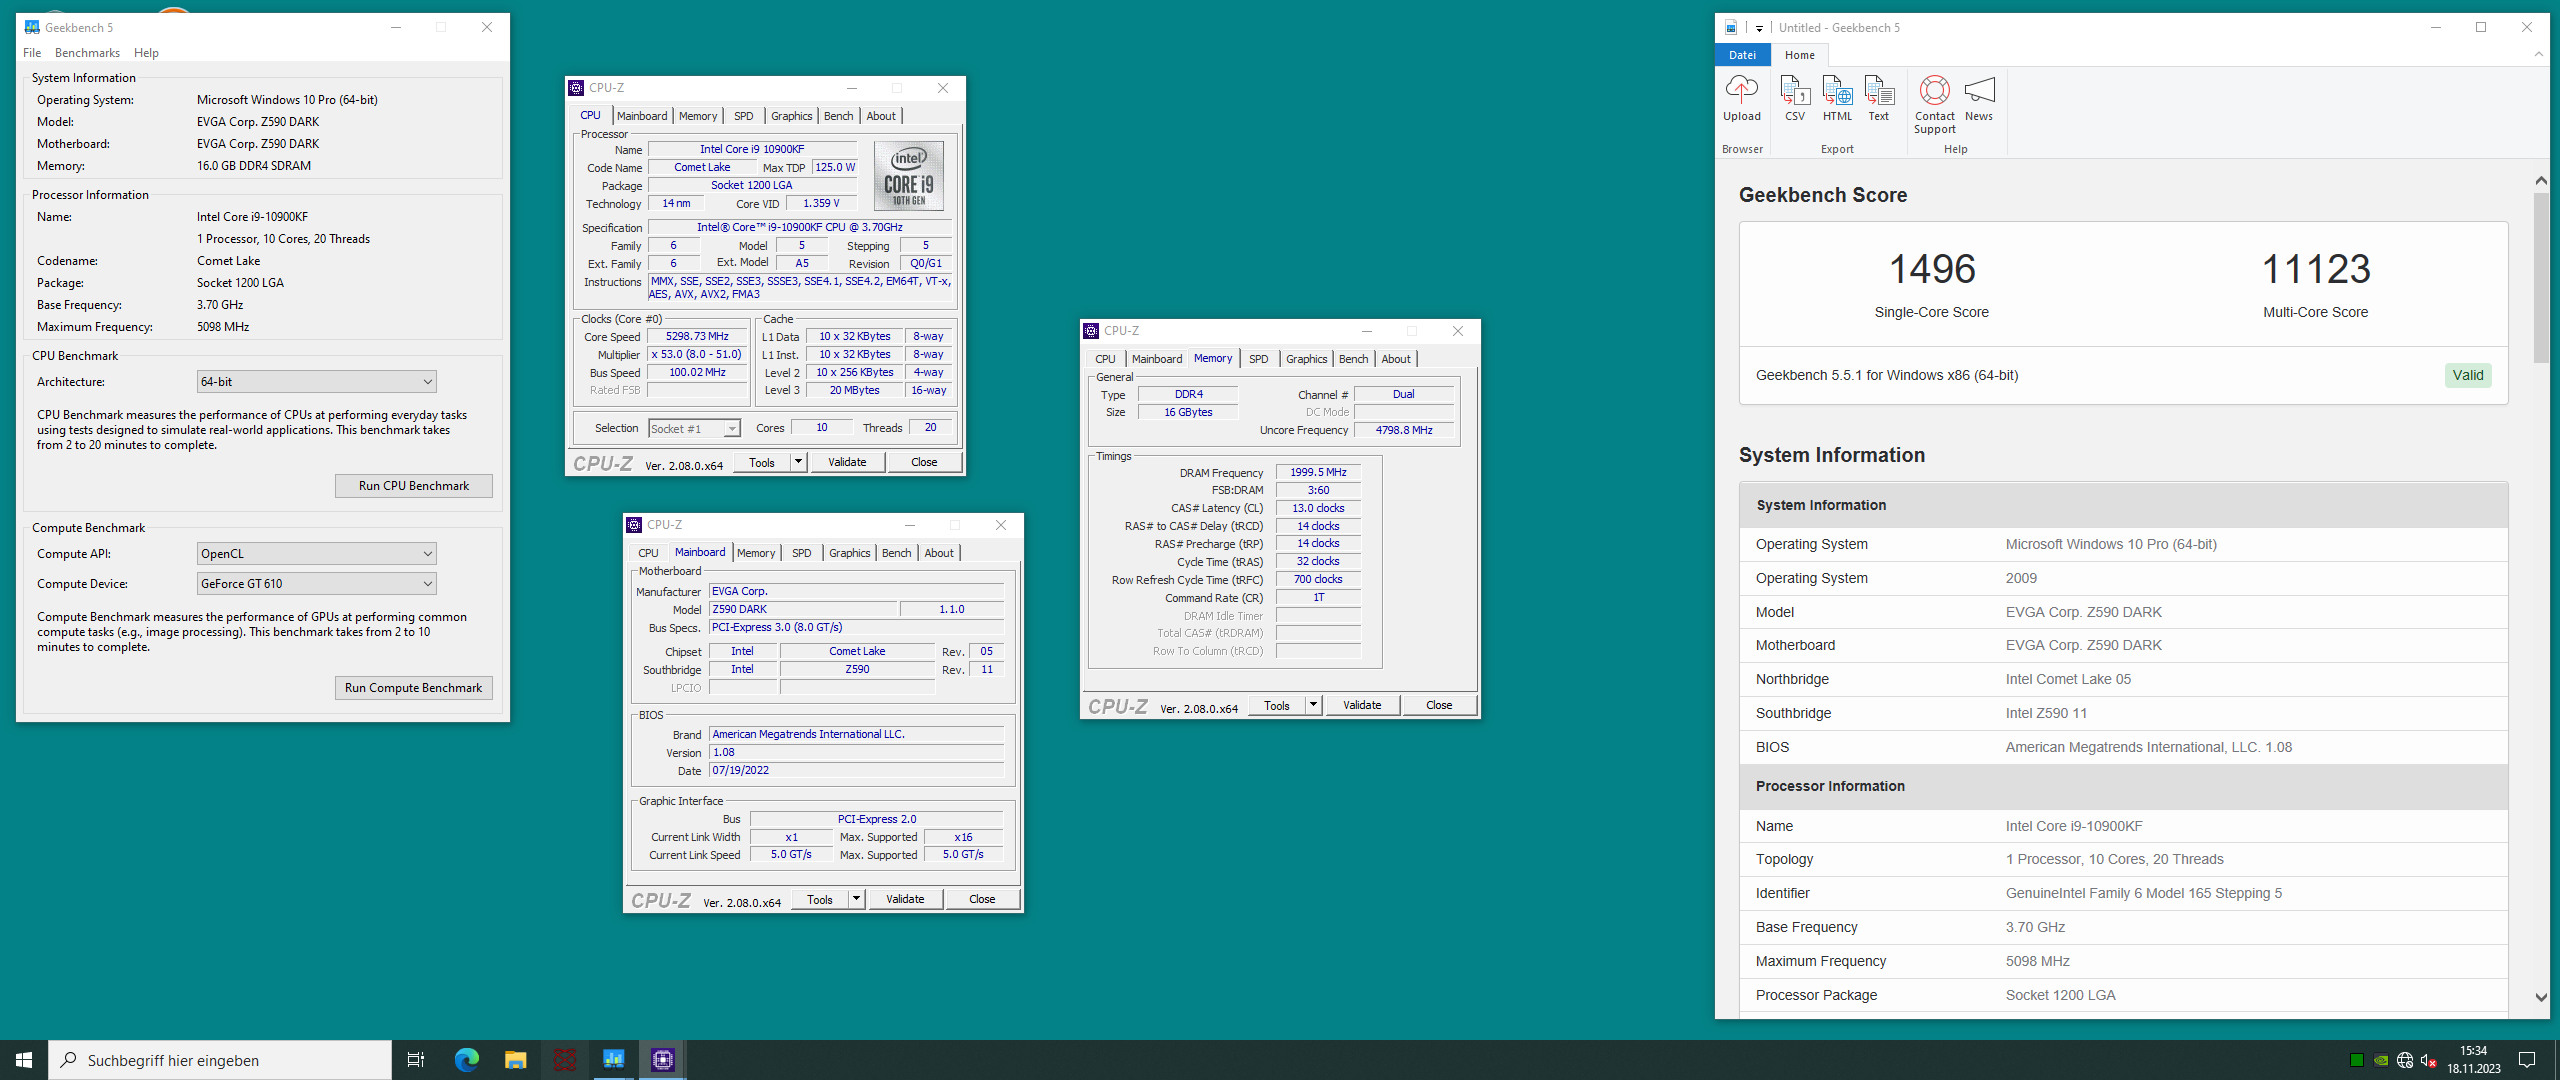This screenshot has height=1080, width=2560.
Task: Click the Geekbench document icon in title bar
Action: click(x=1731, y=28)
